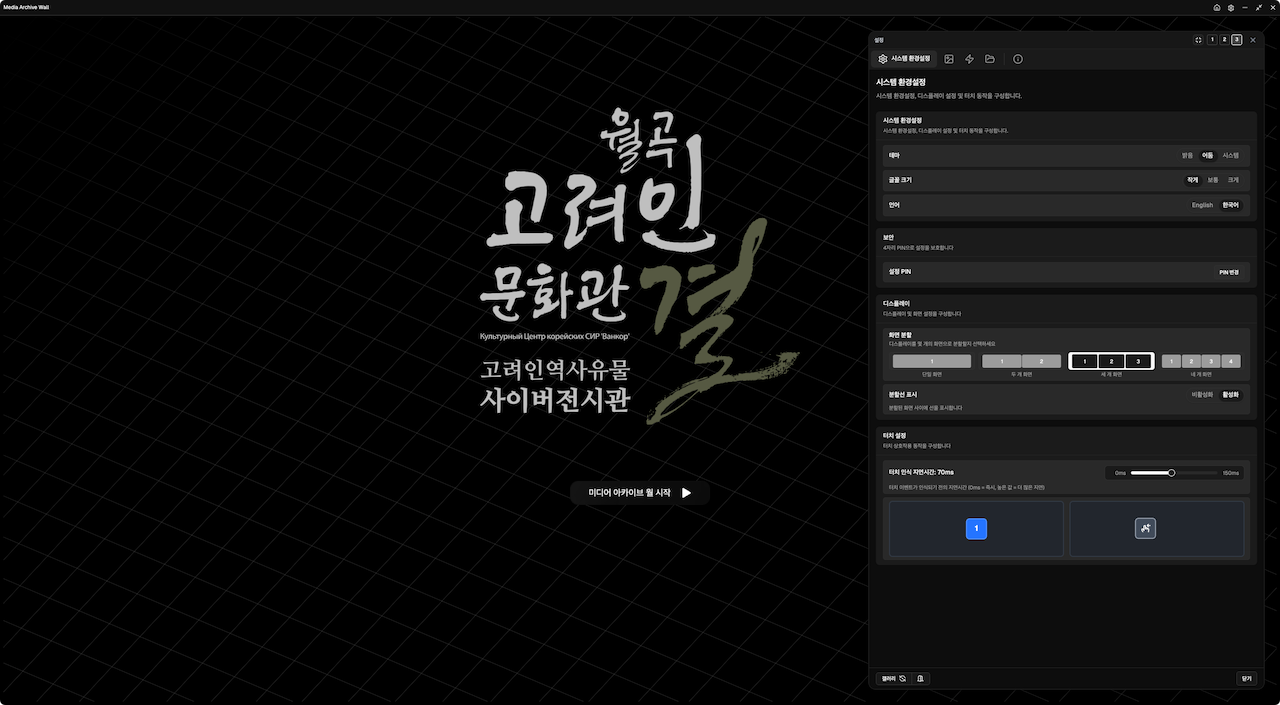Click the 갤러리 reset button in footer
Viewport: 1280px width, 705px height.
[893, 678]
